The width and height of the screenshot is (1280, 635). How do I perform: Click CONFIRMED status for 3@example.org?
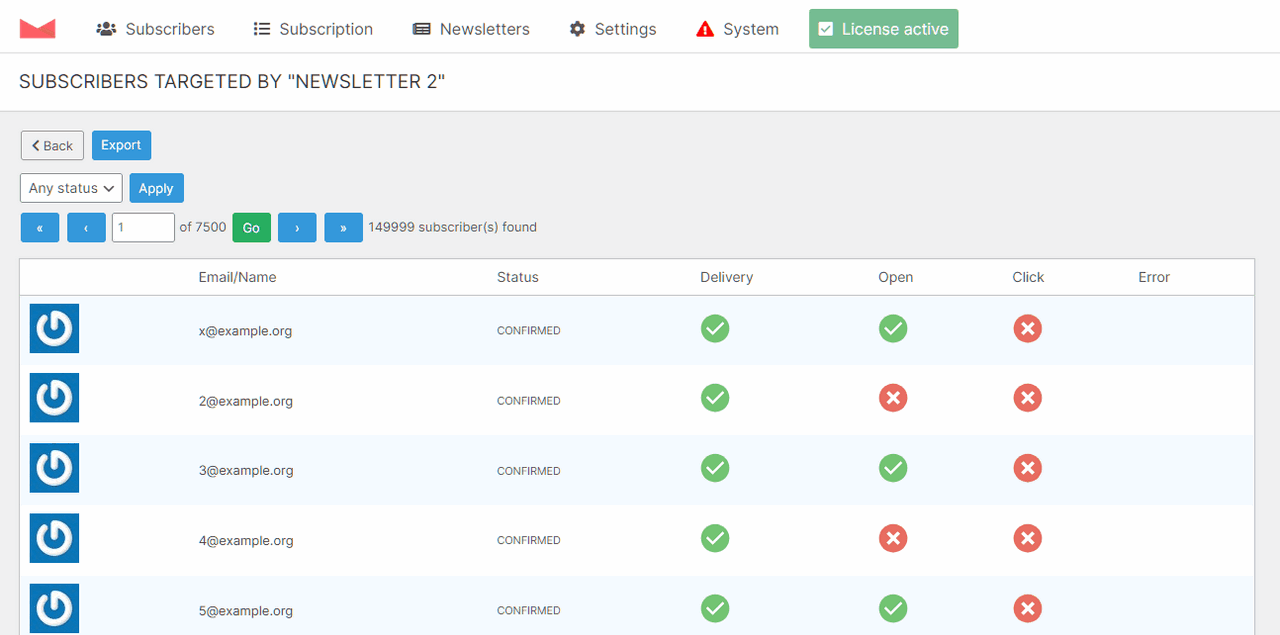tap(529, 471)
